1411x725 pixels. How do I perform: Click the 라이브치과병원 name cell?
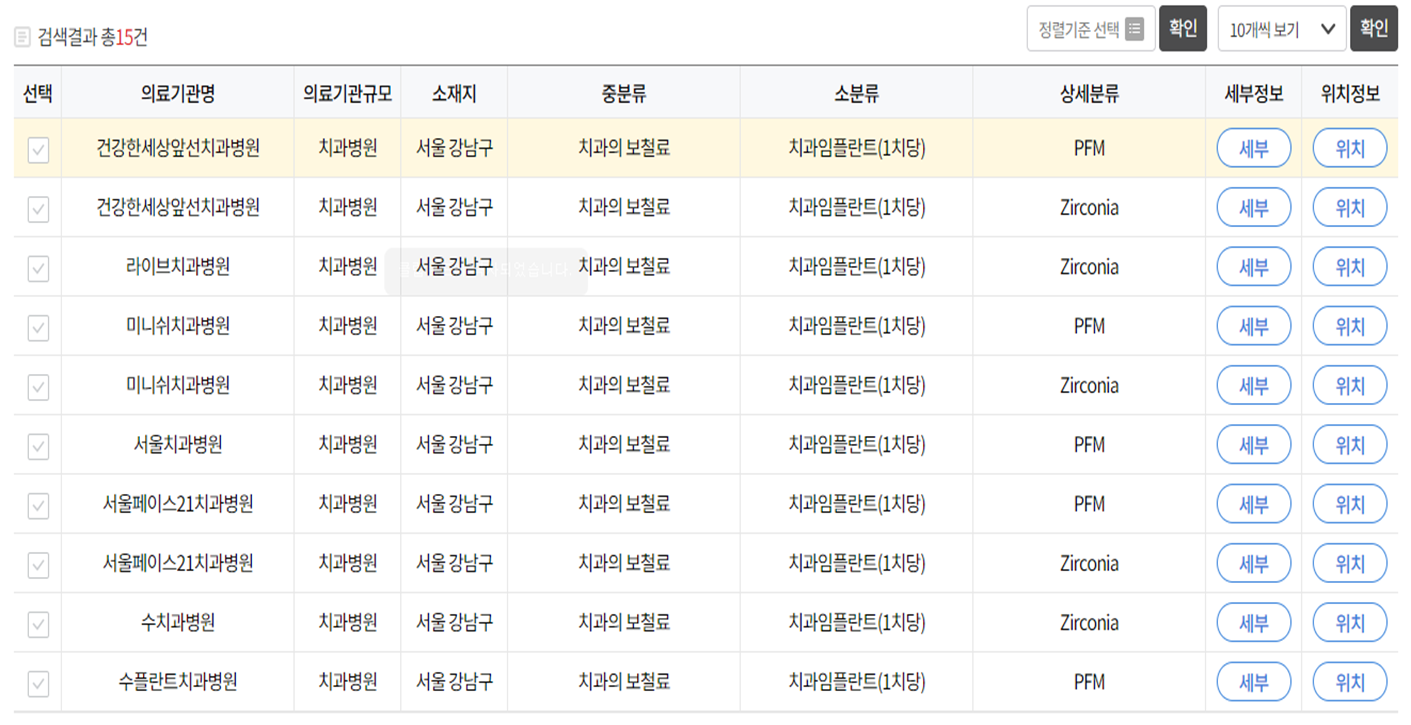coord(178,266)
